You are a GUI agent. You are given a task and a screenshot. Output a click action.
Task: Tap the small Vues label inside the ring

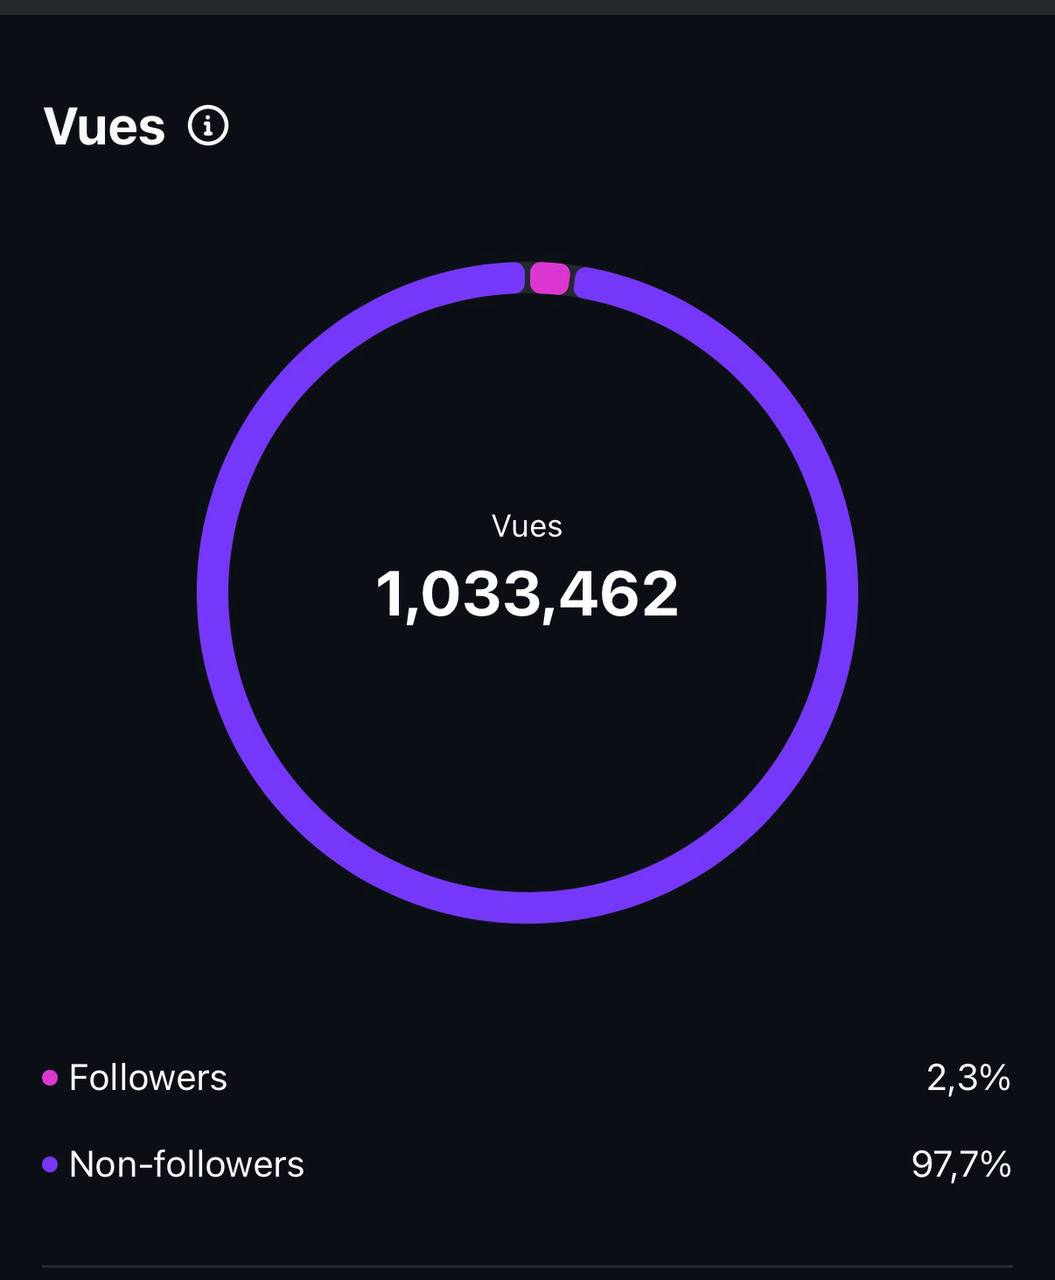[527, 526]
